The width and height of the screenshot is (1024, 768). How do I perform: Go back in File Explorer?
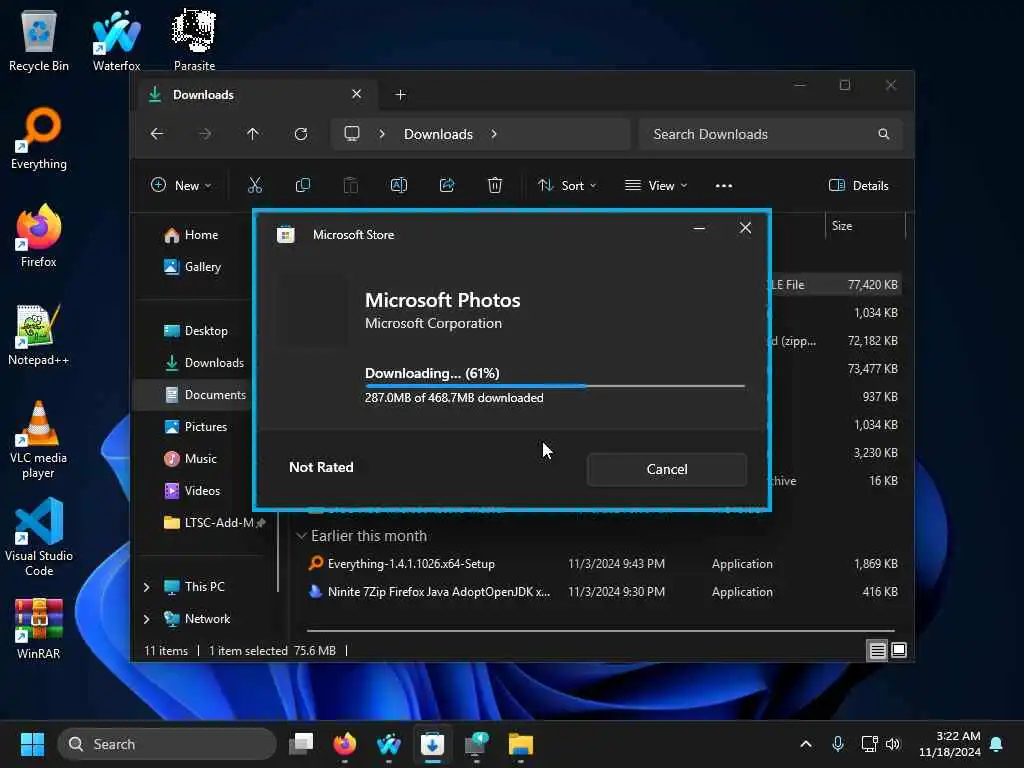(x=157, y=134)
